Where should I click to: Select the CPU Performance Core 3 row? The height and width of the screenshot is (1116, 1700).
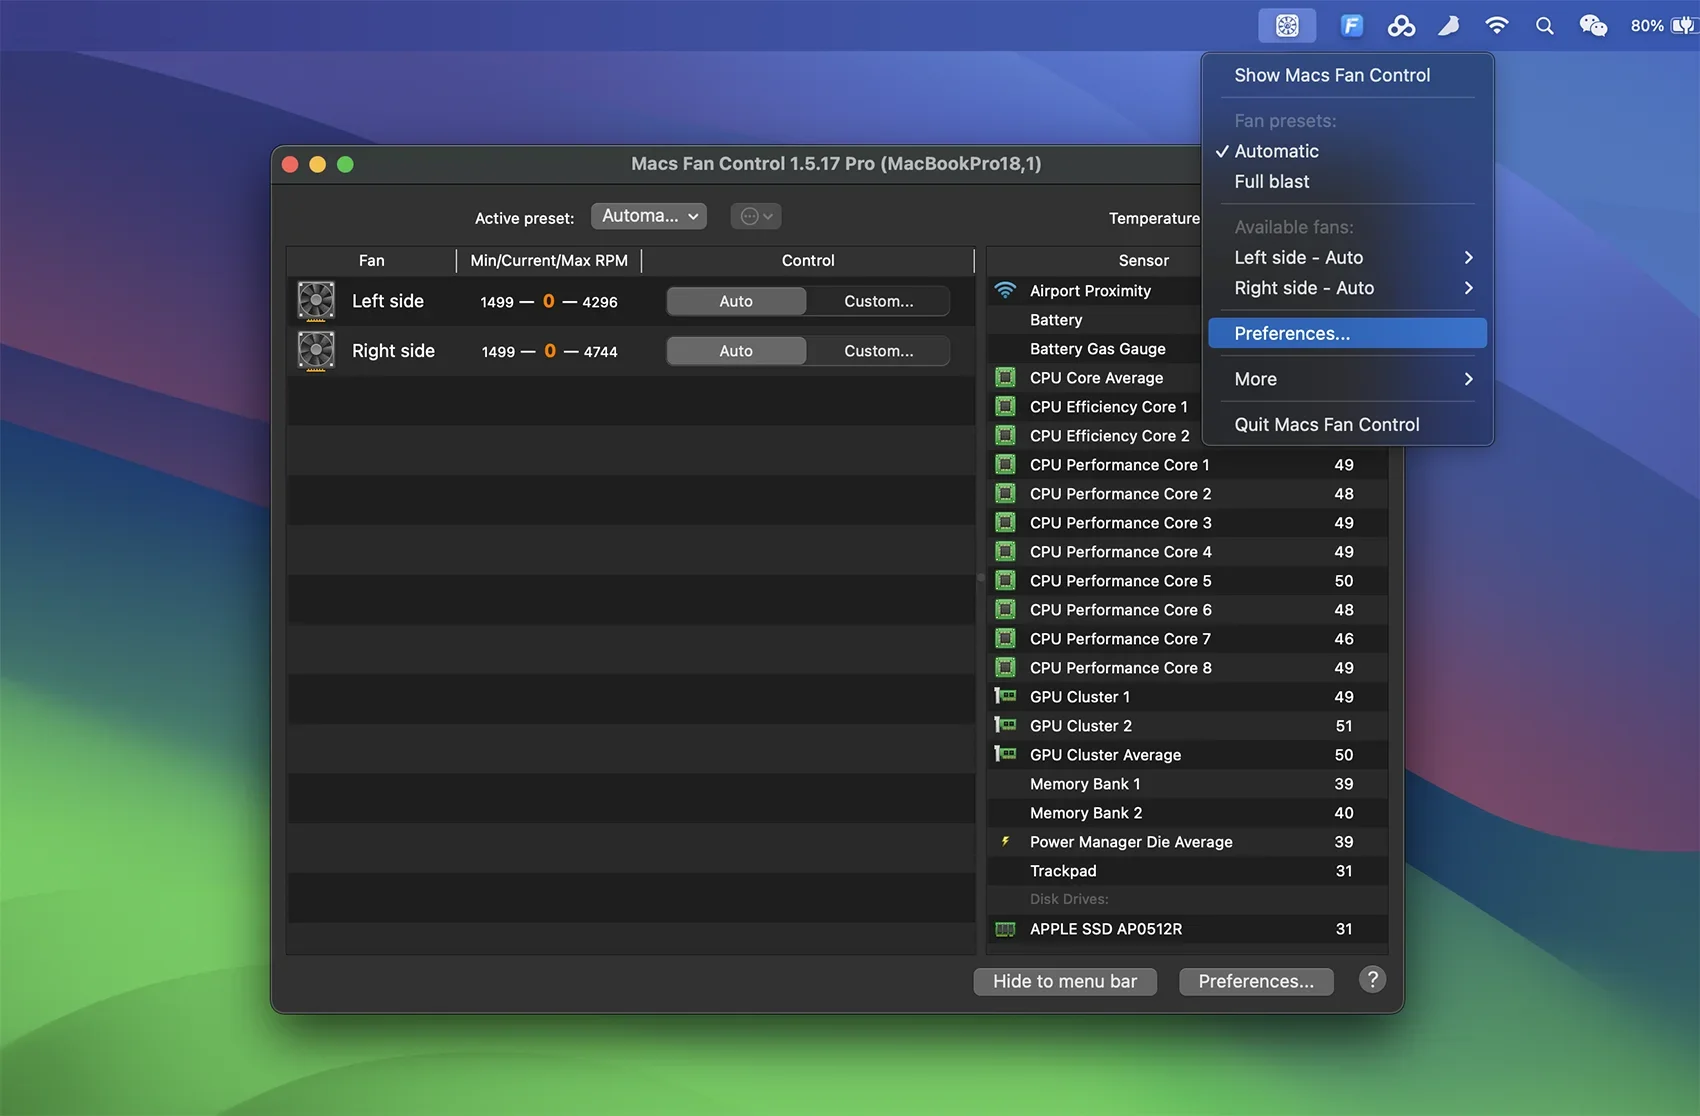(x=1187, y=523)
